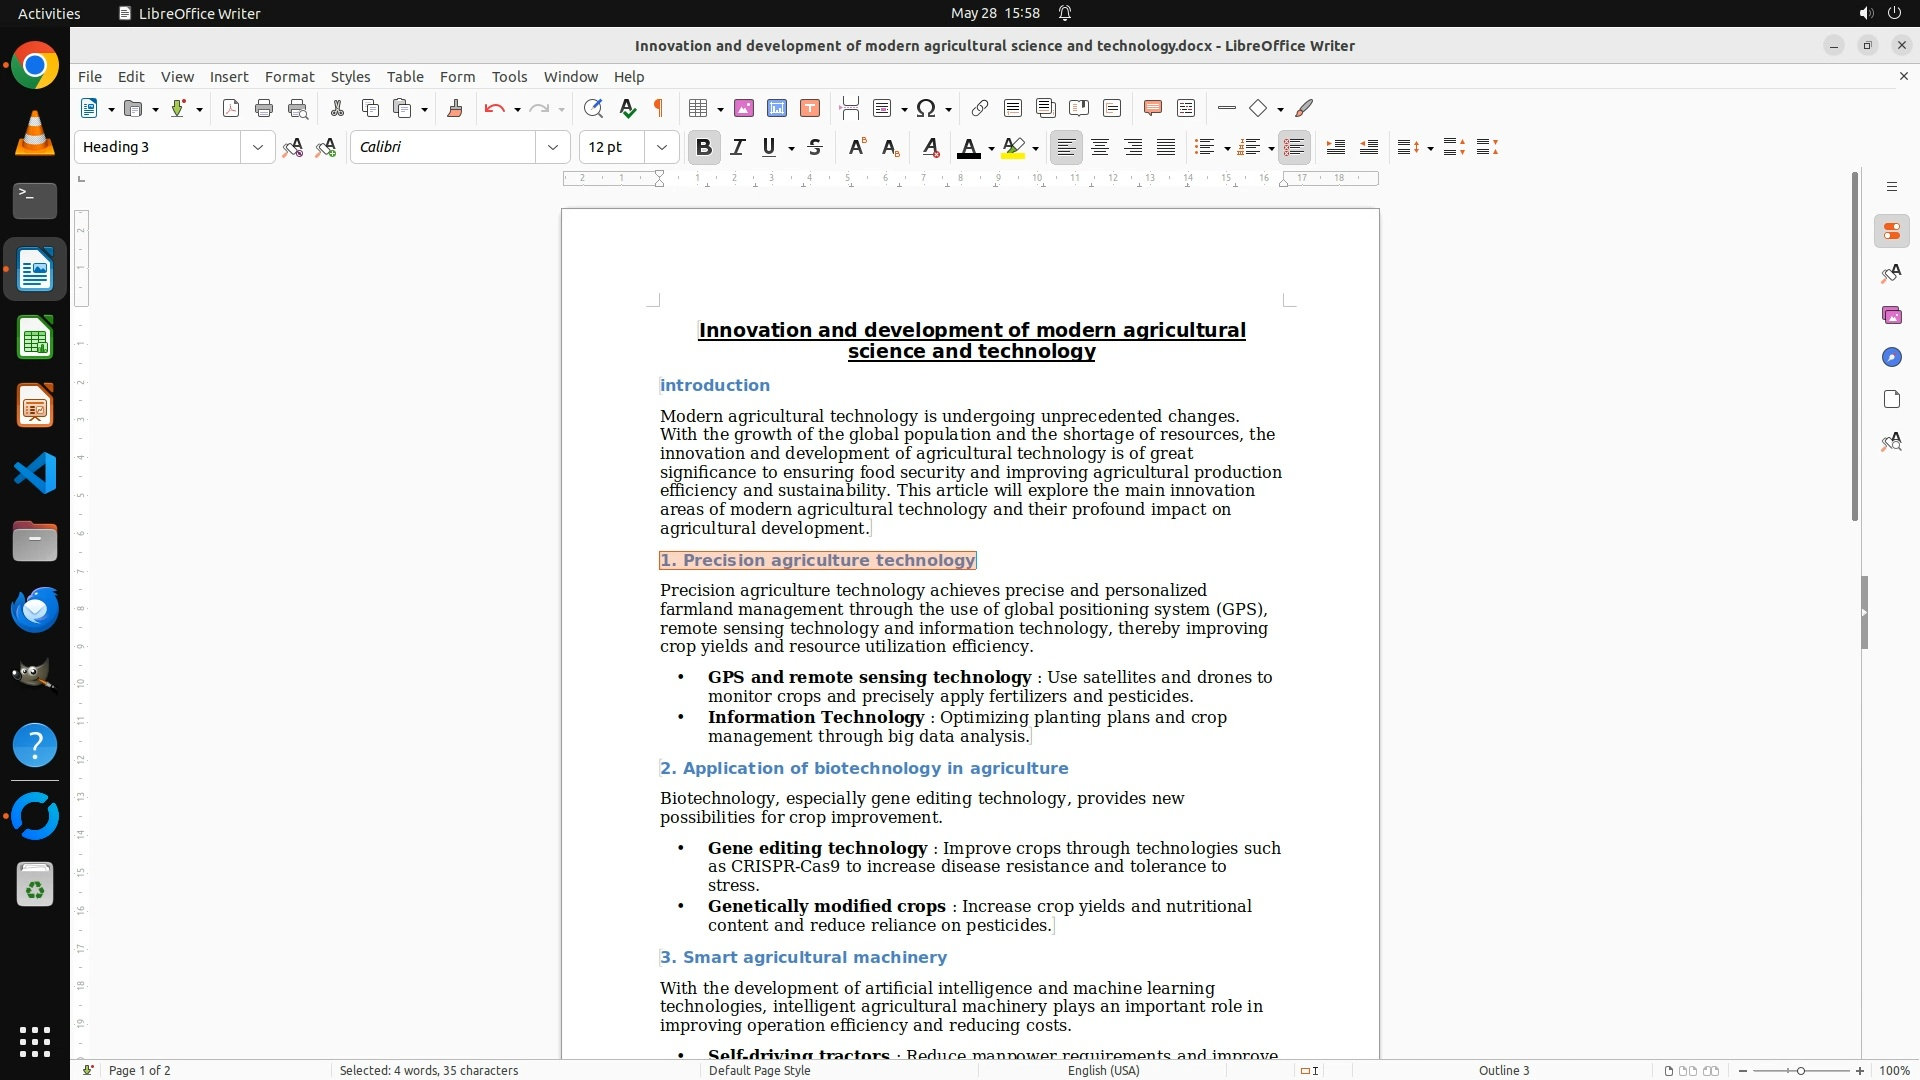Click the Export as PDF icon
The width and height of the screenshot is (1920, 1080).
231,108
